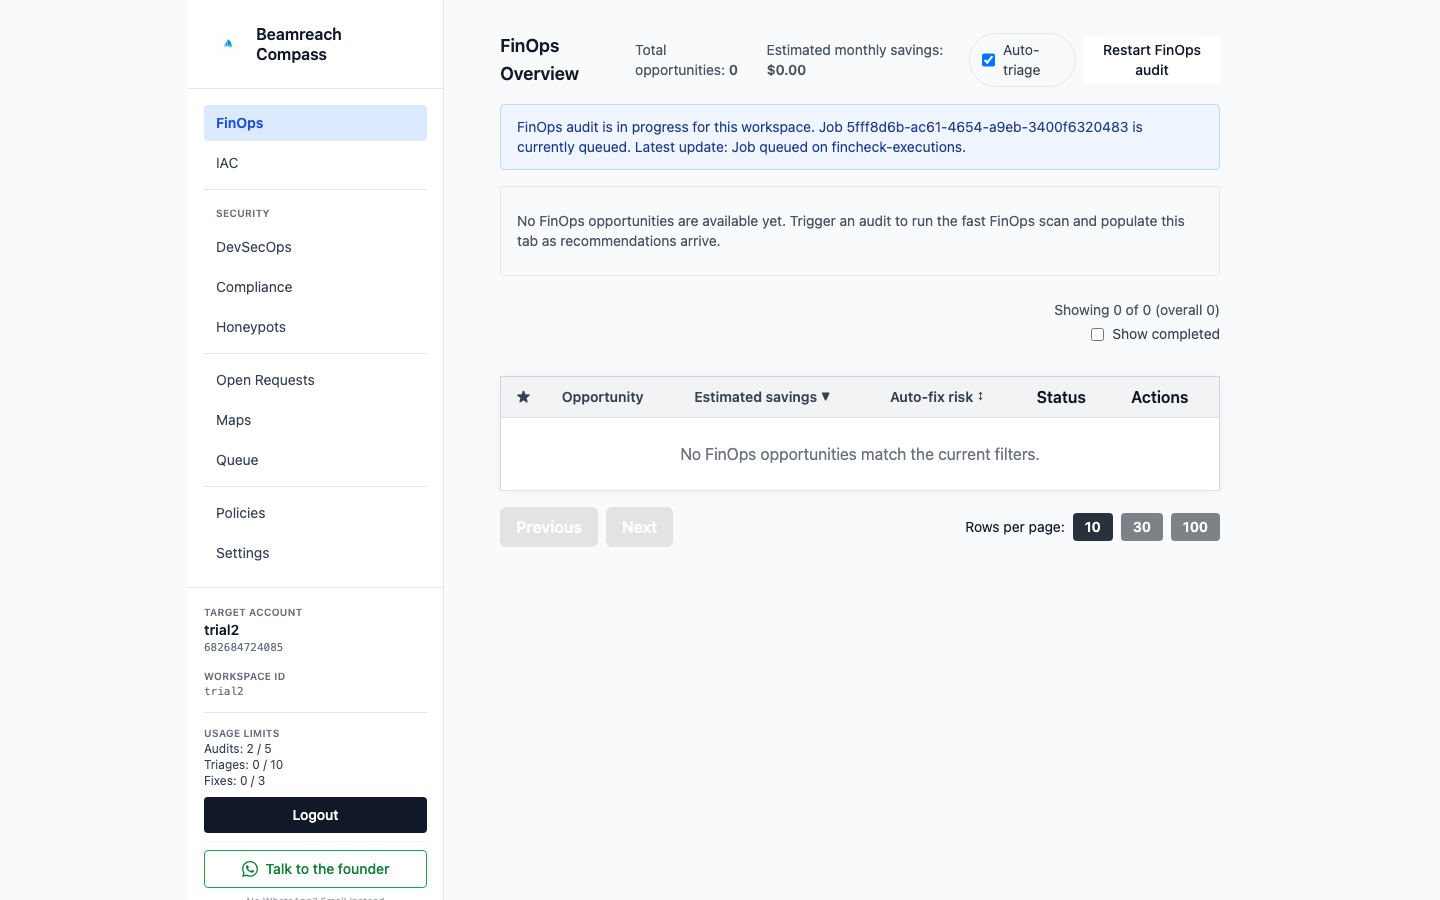Open Settings from the sidebar
The height and width of the screenshot is (900, 1440).
click(x=315, y=553)
